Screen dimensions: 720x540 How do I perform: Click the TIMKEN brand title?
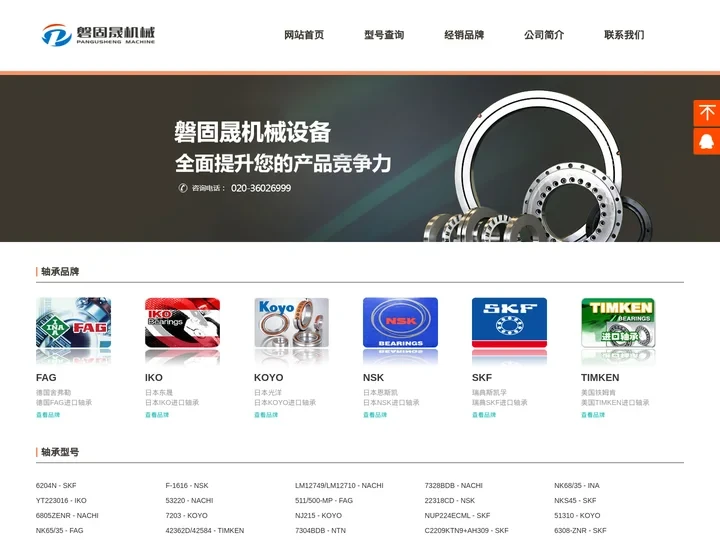coord(600,377)
